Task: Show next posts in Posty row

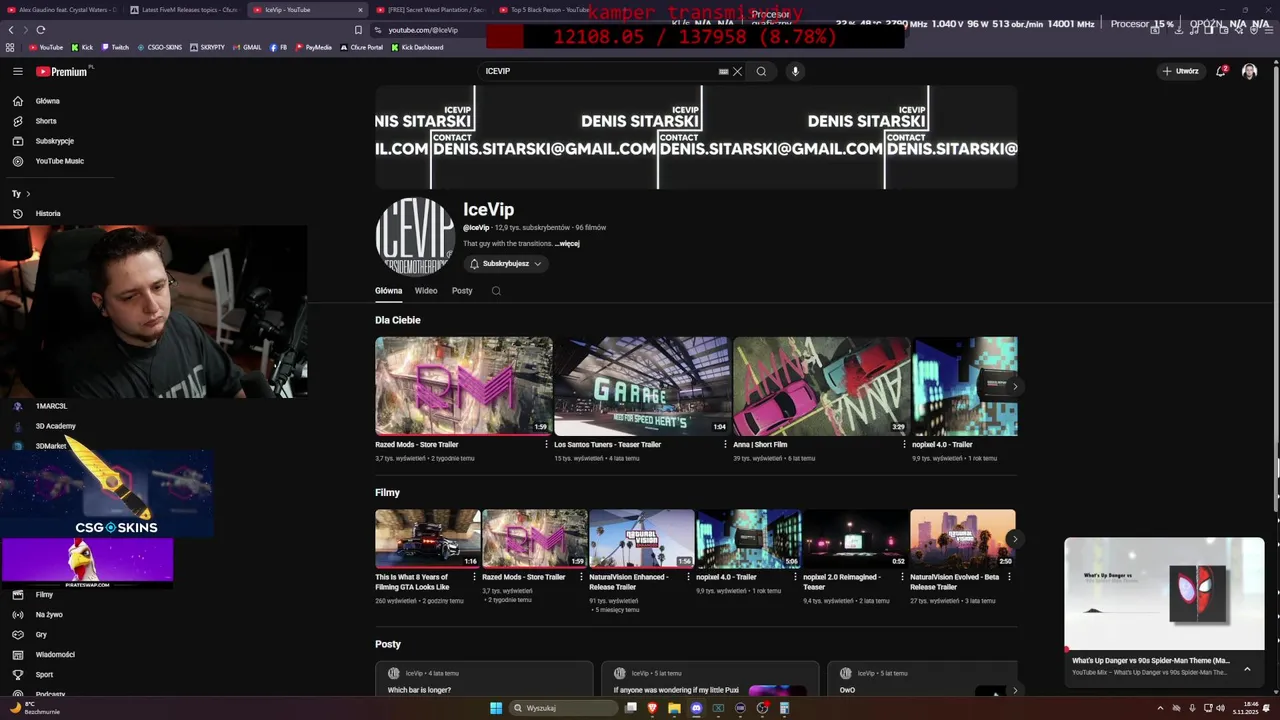Action: tap(1015, 690)
